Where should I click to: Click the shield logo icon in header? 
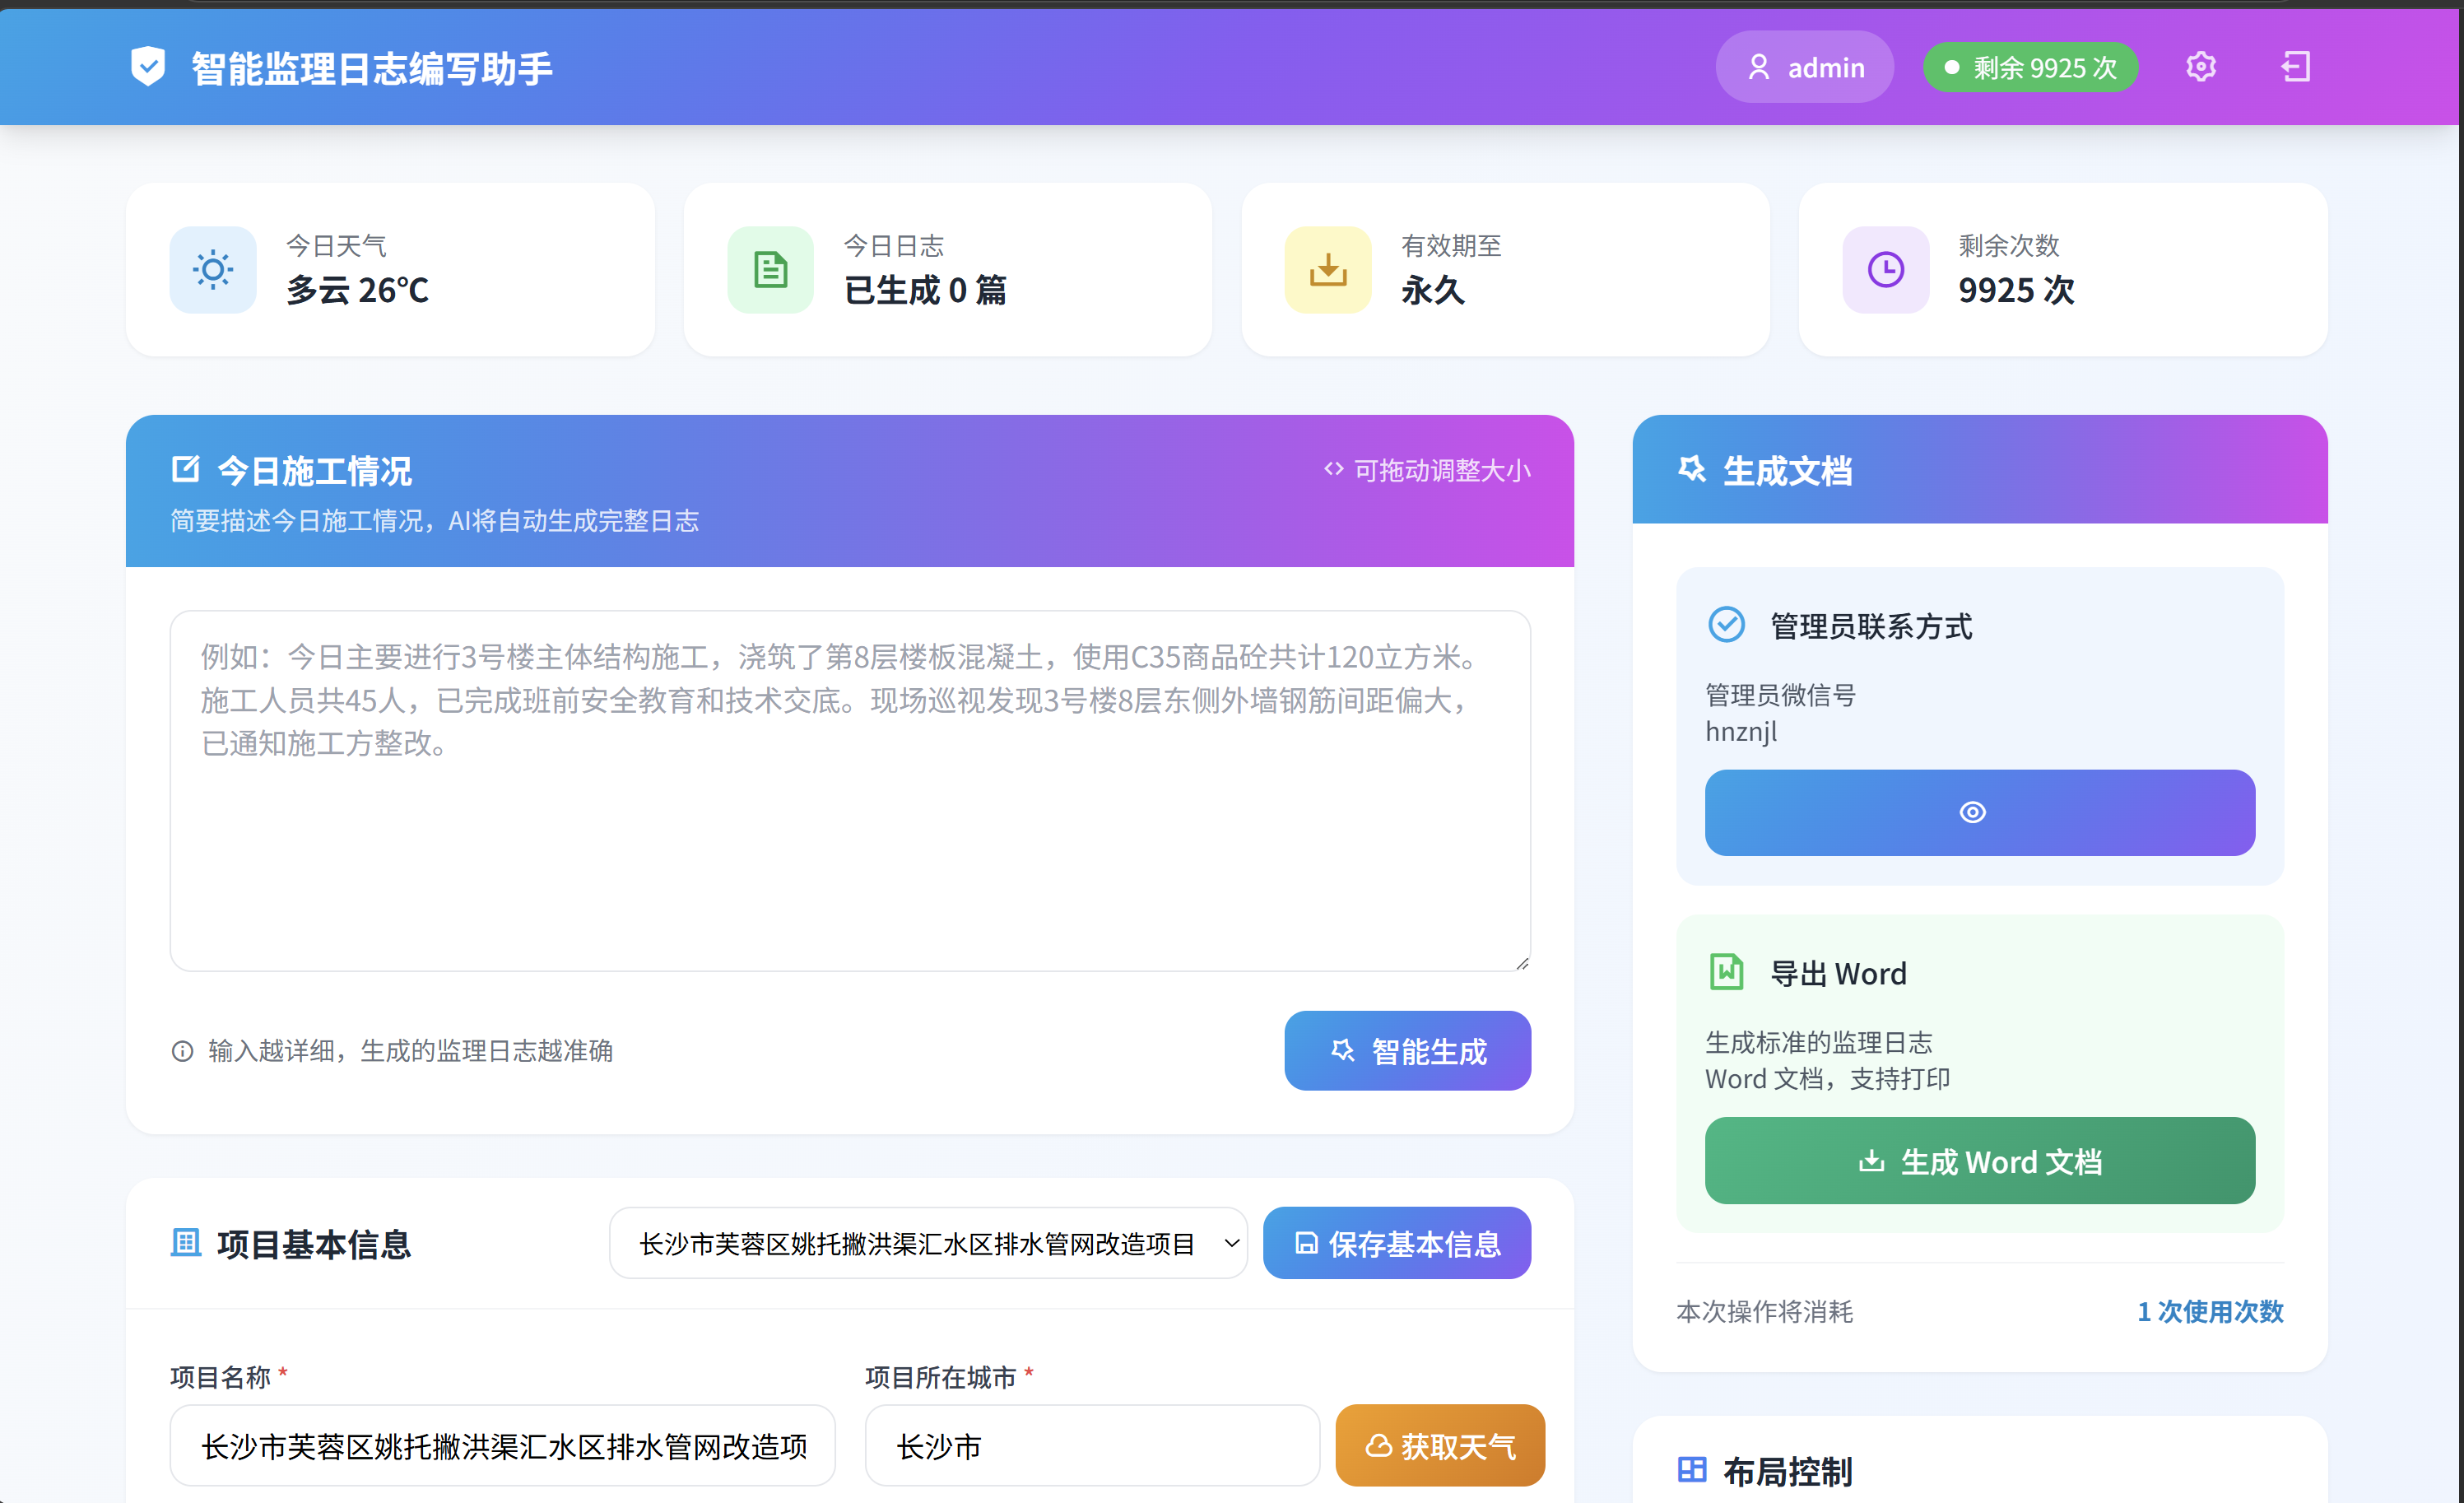tap(148, 67)
